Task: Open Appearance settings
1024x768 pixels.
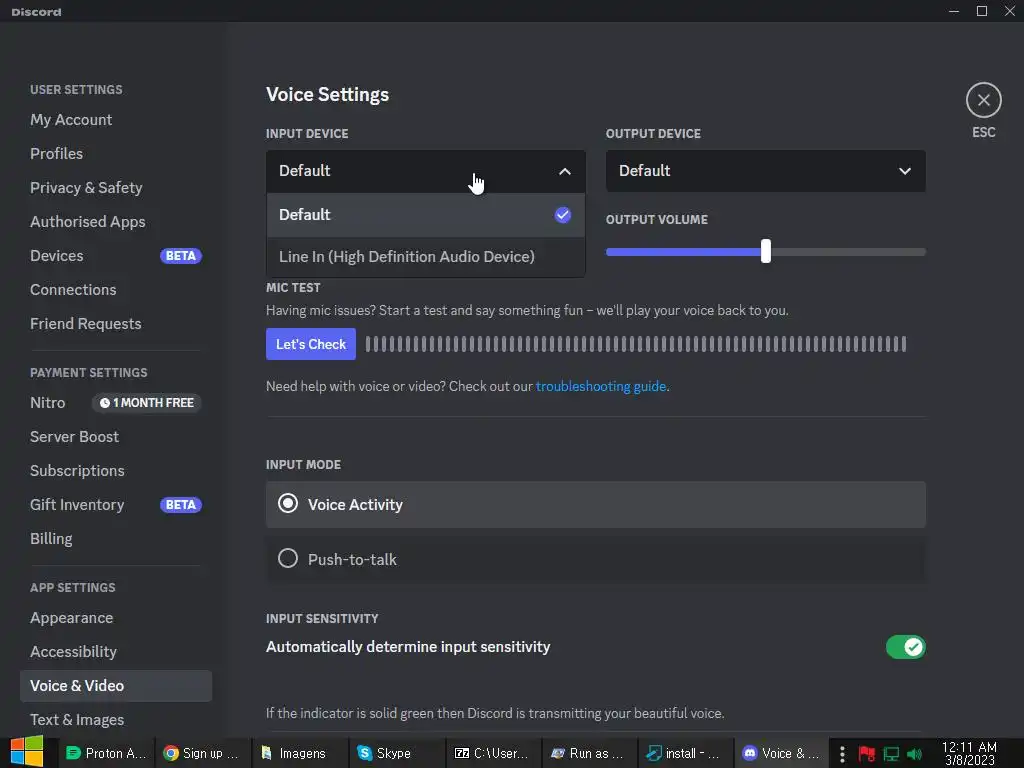Action: (72, 618)
